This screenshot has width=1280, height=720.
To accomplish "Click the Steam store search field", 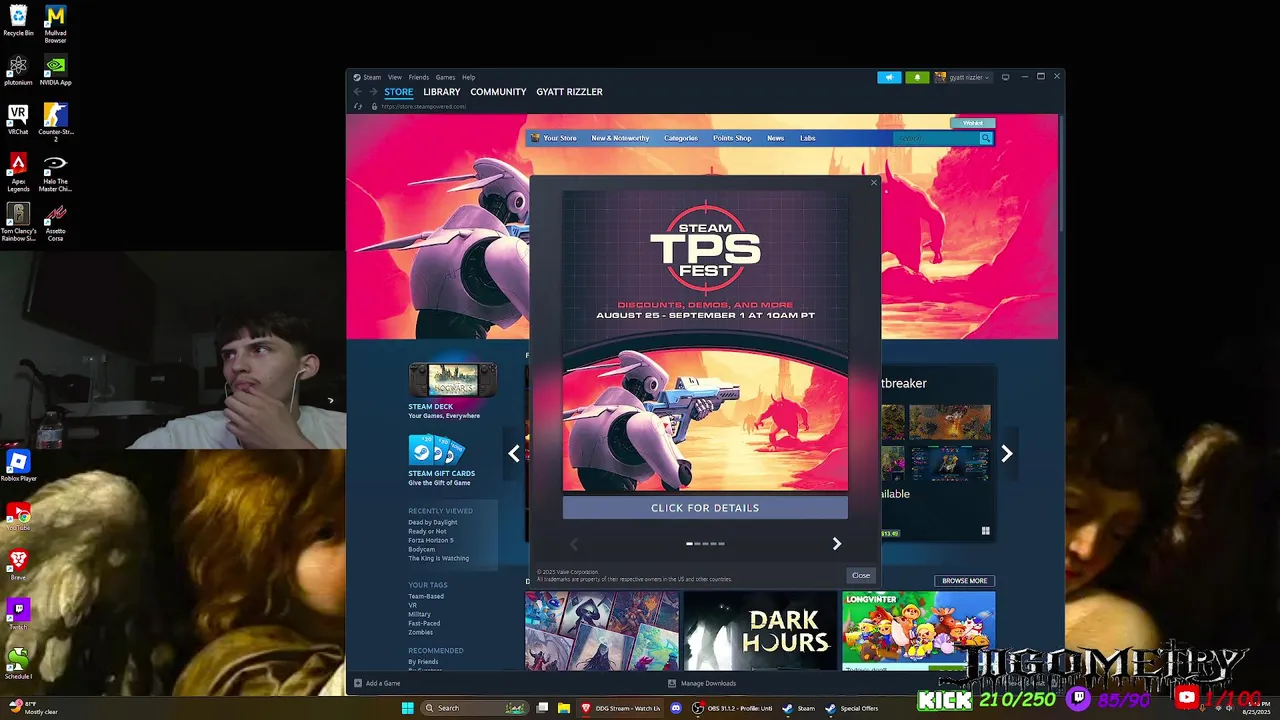I will (x=937, y=138).
